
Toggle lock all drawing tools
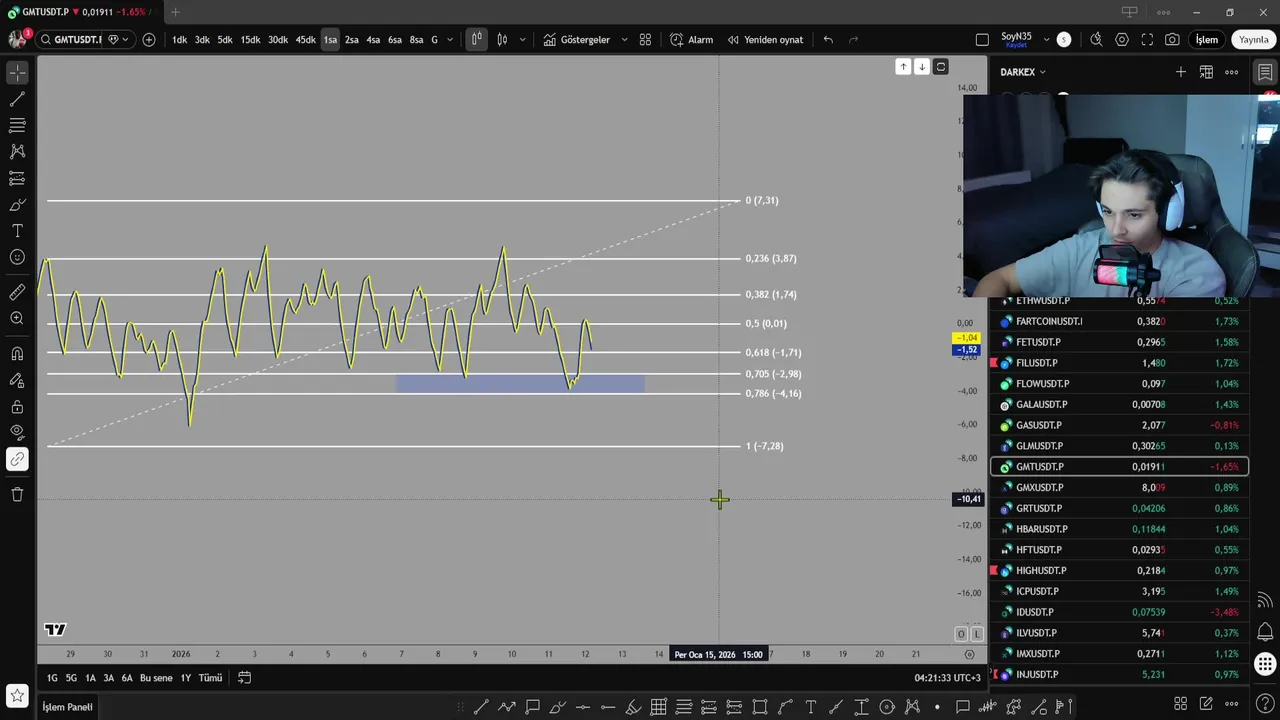pyautogui.click(x=17, y=407)
